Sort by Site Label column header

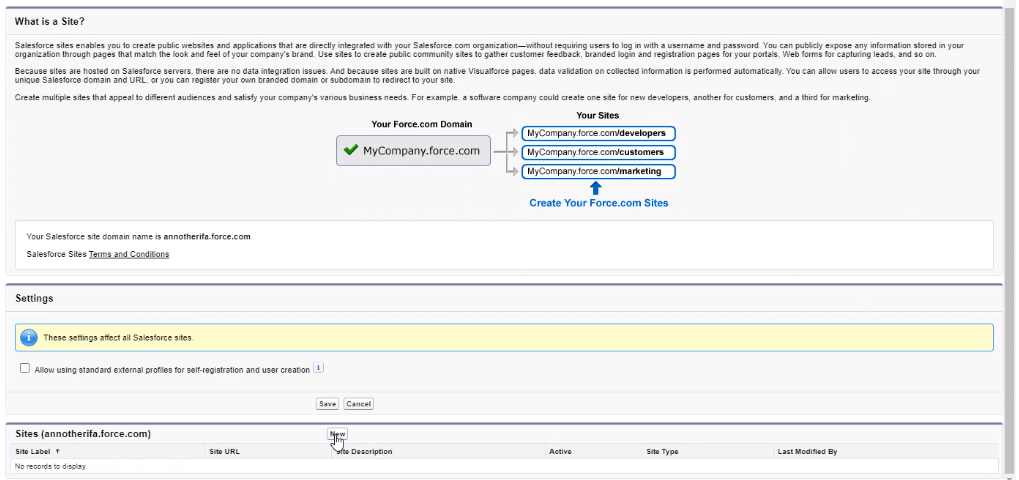(34, 451)
